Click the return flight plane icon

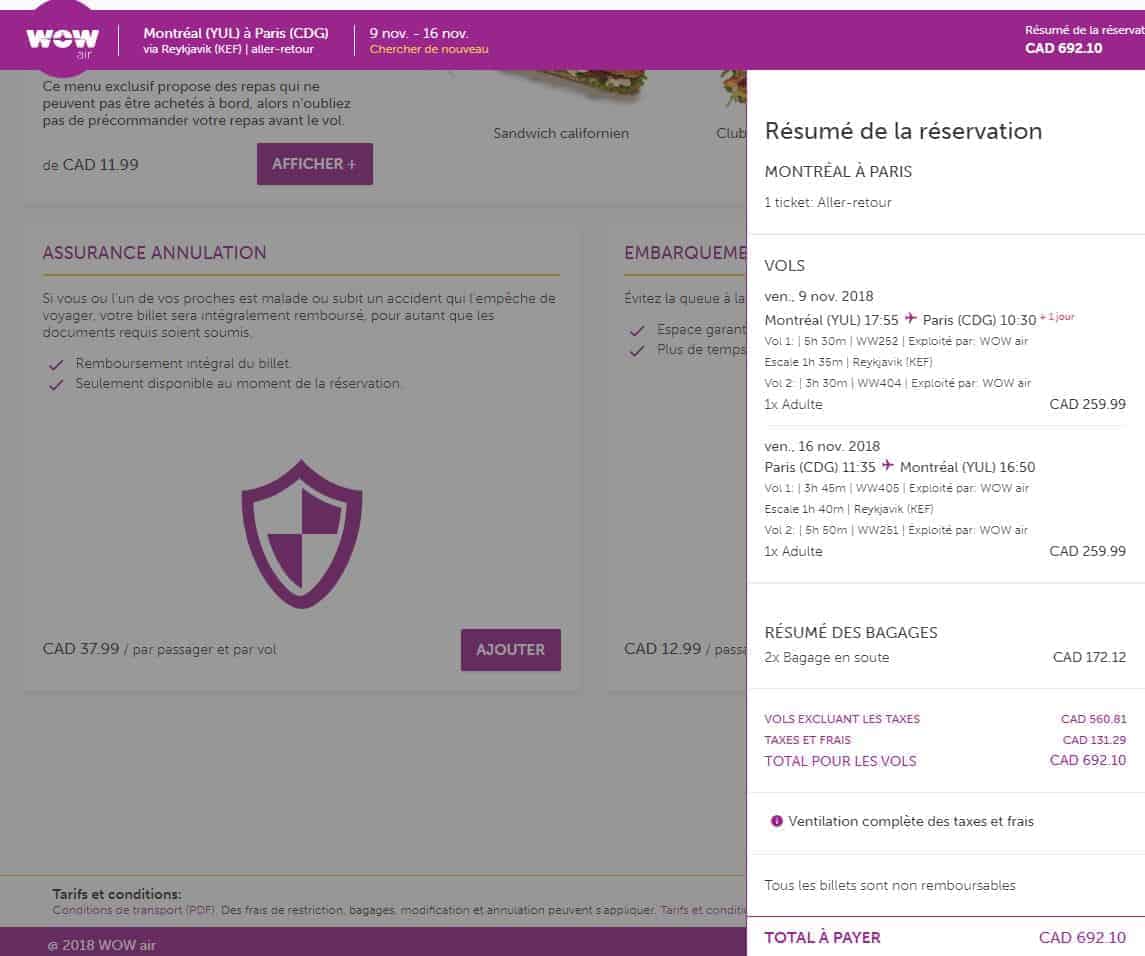[x=887, y=466]
